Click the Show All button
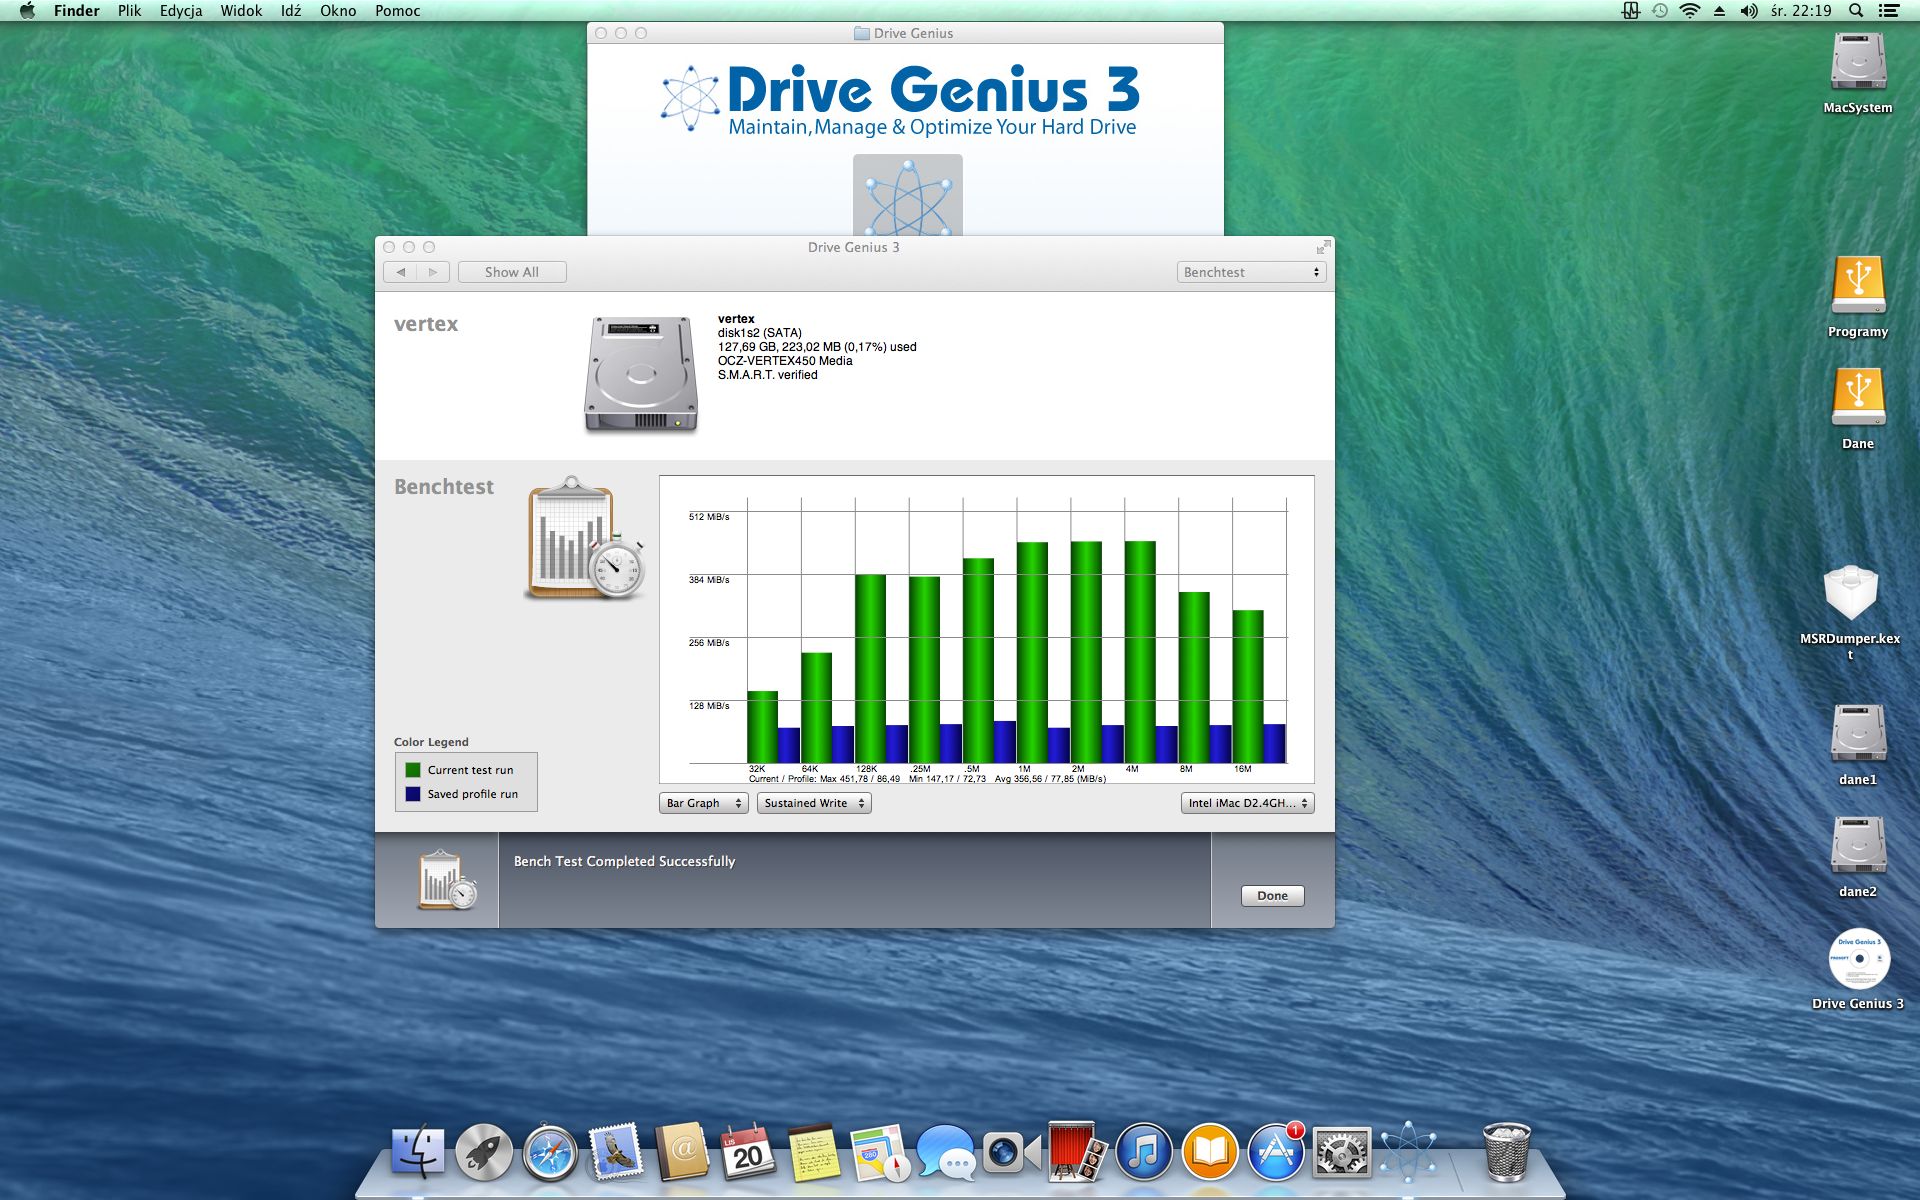Viewport: 1920px width, 1200px height. point(512,272)
